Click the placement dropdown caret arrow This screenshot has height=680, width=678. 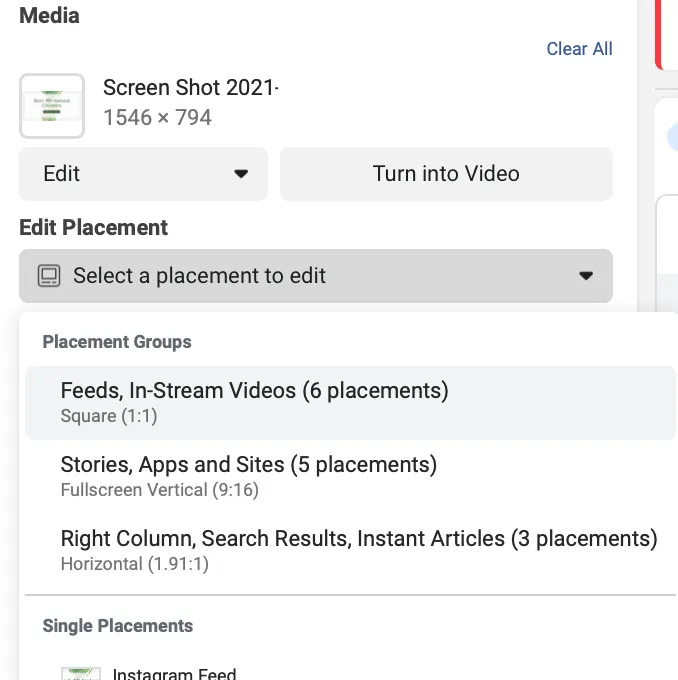586,276
